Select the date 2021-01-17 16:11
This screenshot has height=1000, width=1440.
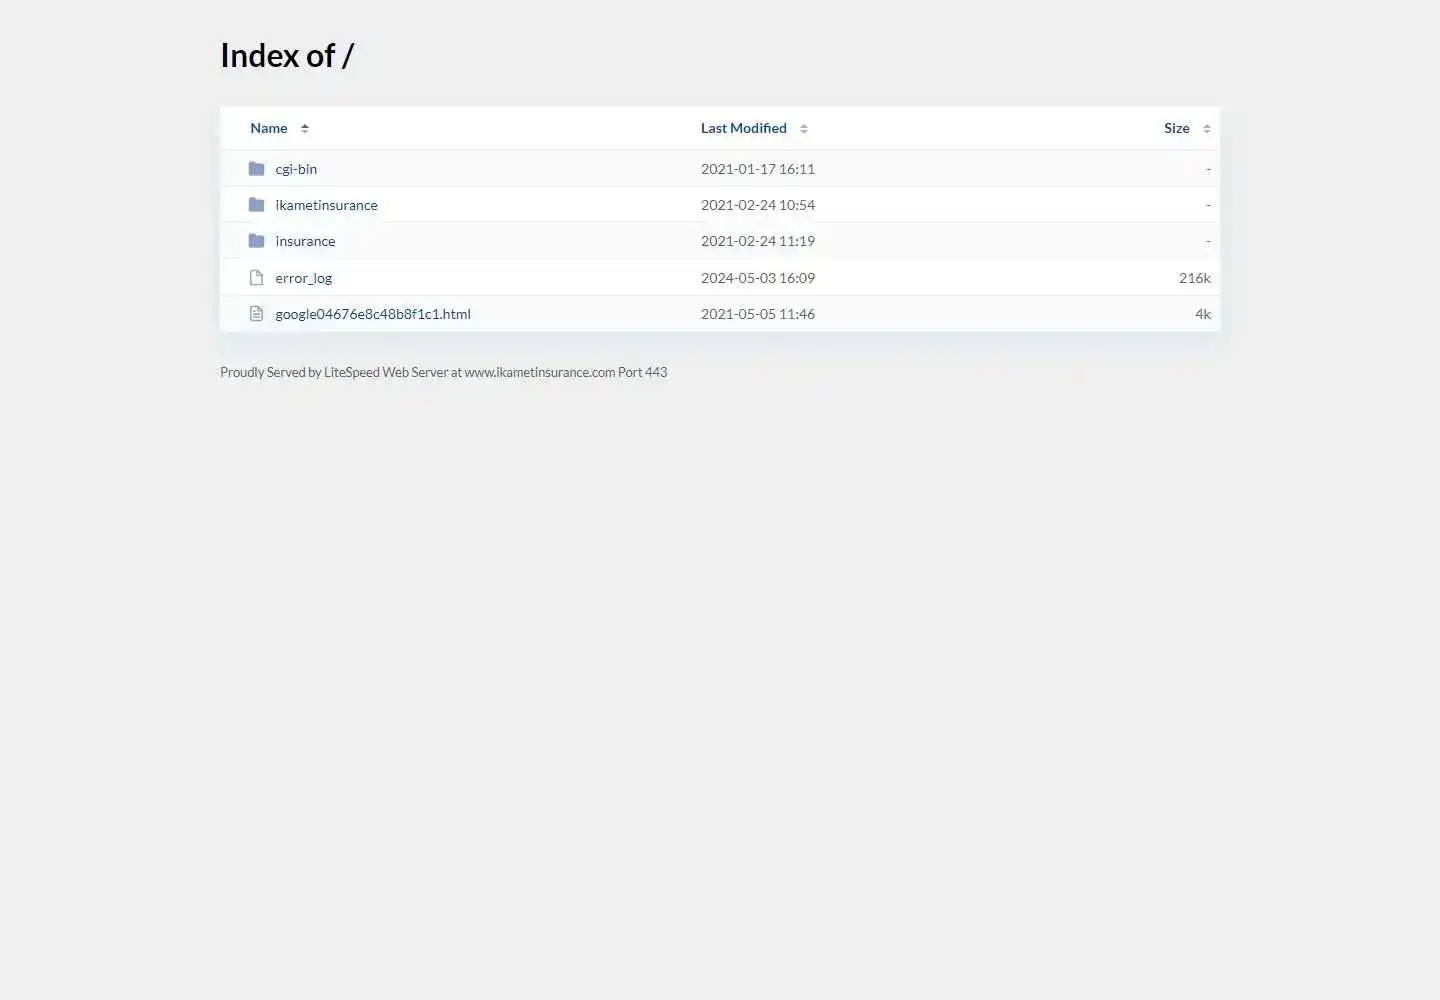758,169
